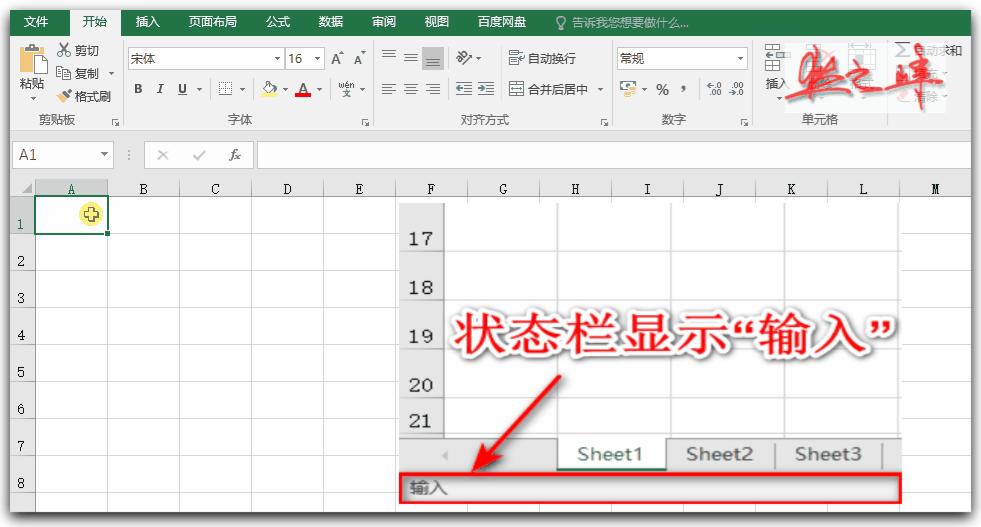Apply percent style
981x527 pixels.
point(663,90)
